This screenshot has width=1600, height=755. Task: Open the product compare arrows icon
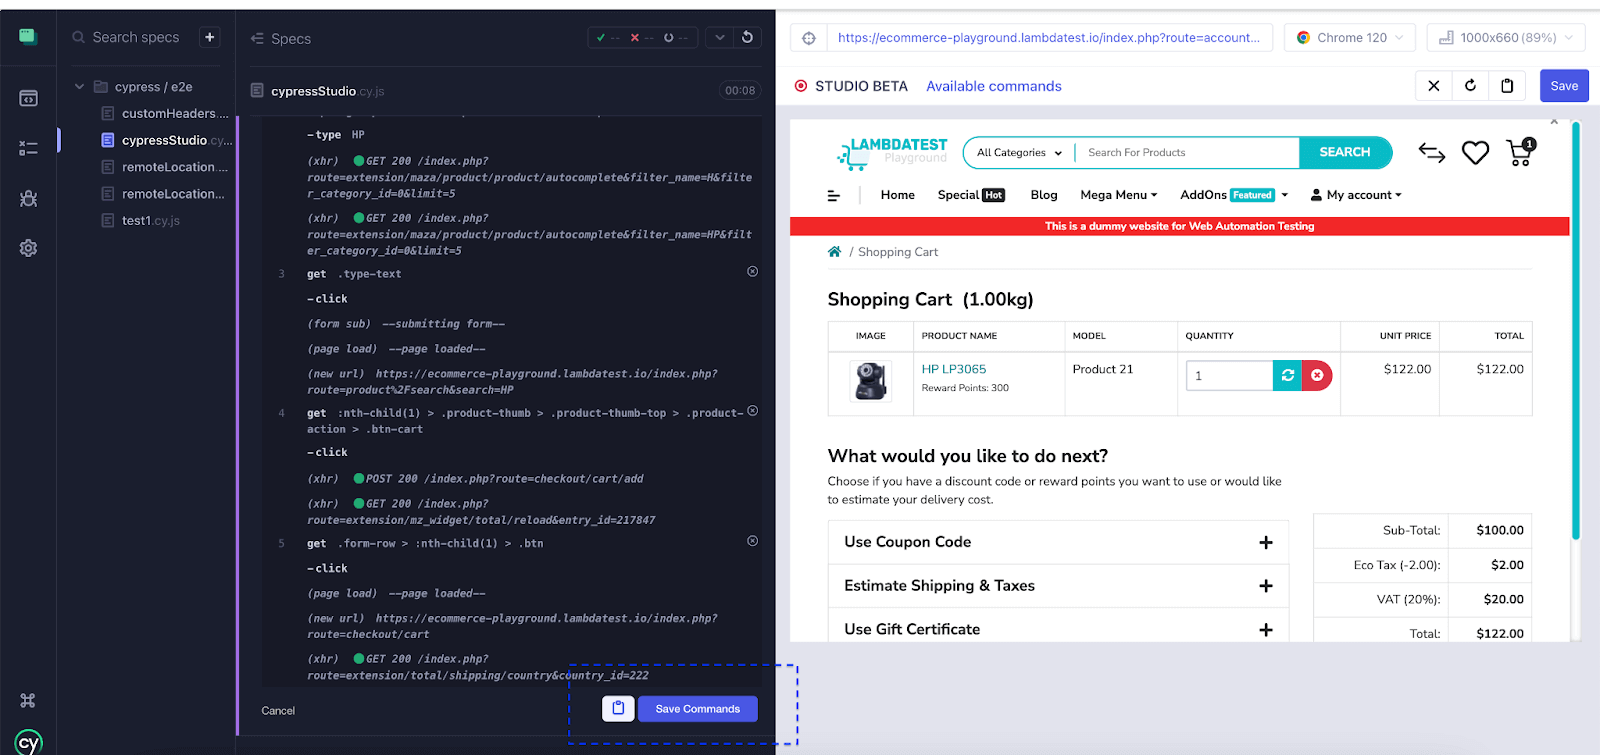click(x=1432, y=153)
